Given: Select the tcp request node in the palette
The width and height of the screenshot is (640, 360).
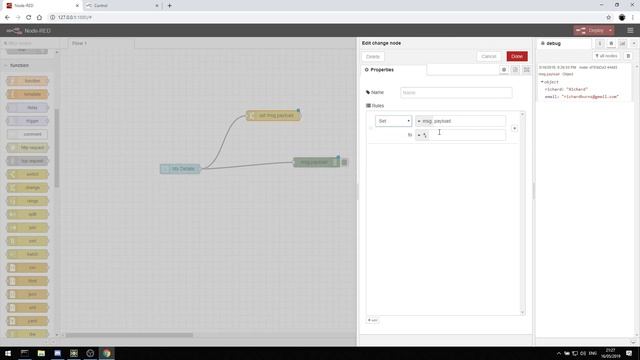Looking at the screenshot, I should point(27,161).
